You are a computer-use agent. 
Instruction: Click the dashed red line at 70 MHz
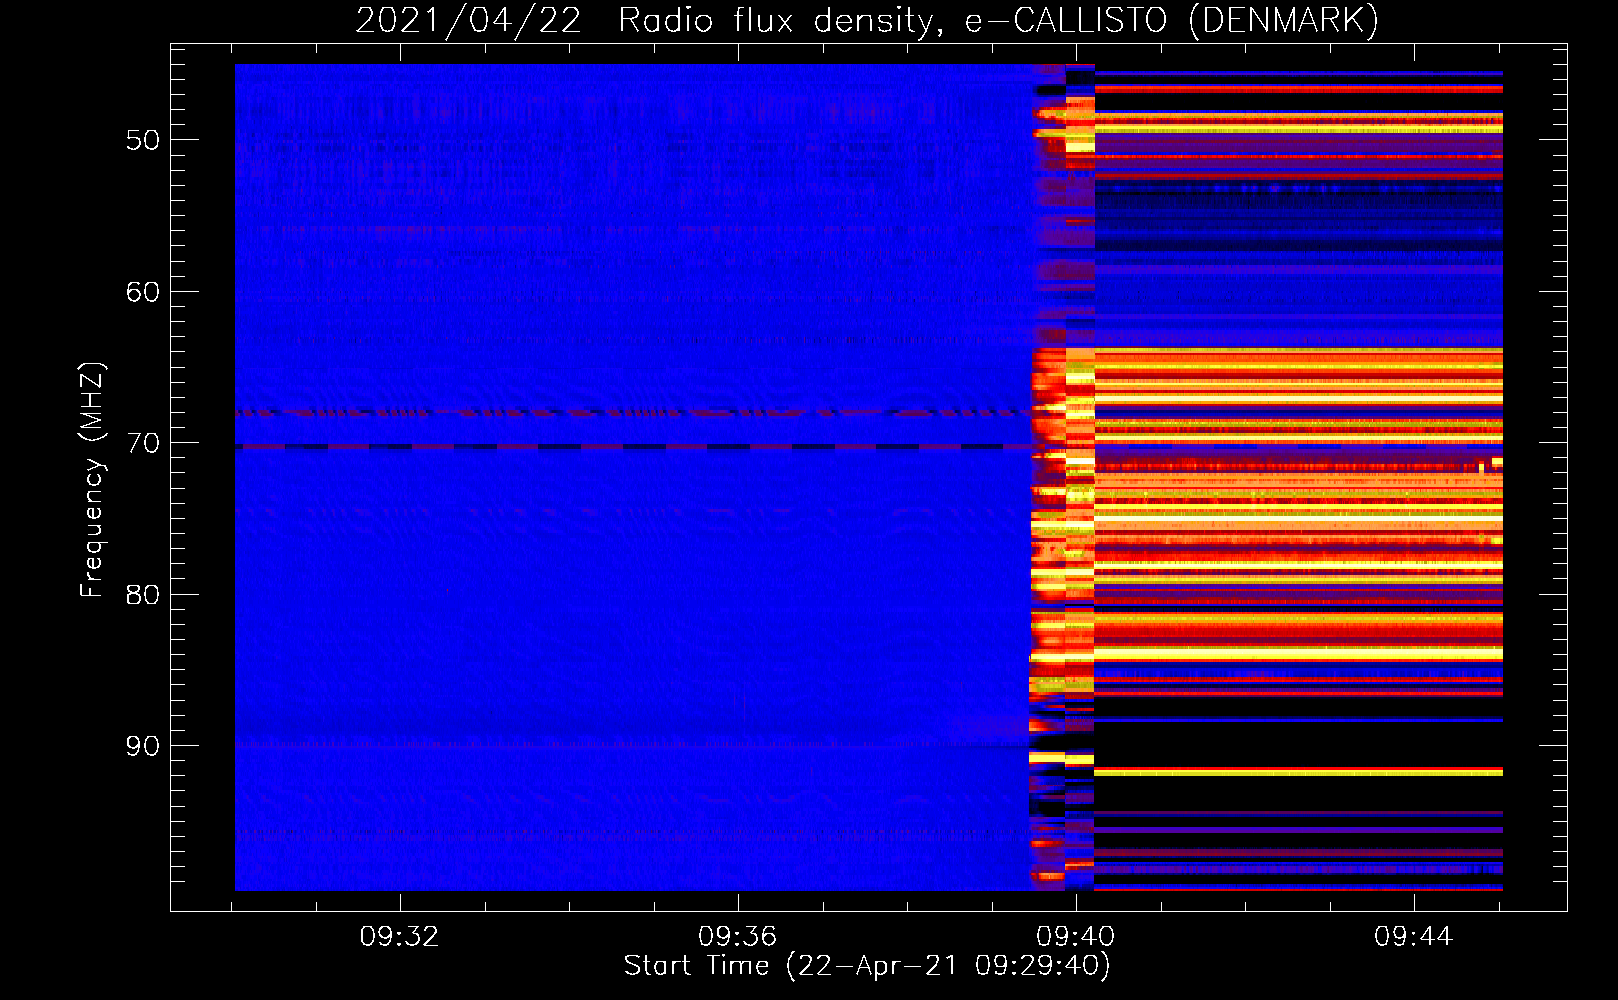tap(633, 447)
